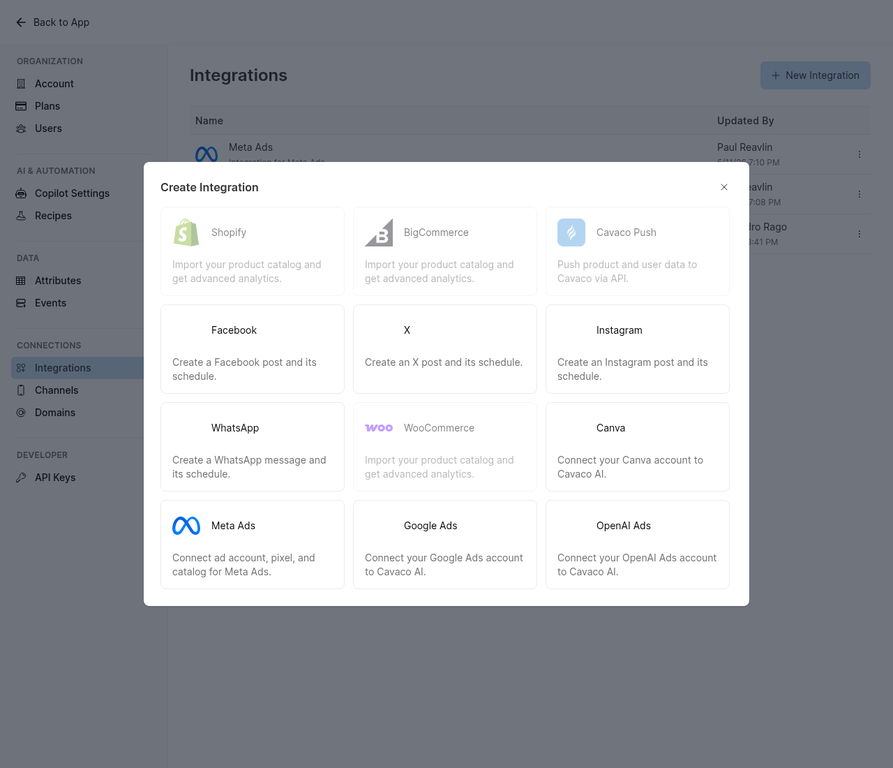Viewport: 893px width, 768px height.
Task: Click the Updated By column header
Action: pos(745,121)
